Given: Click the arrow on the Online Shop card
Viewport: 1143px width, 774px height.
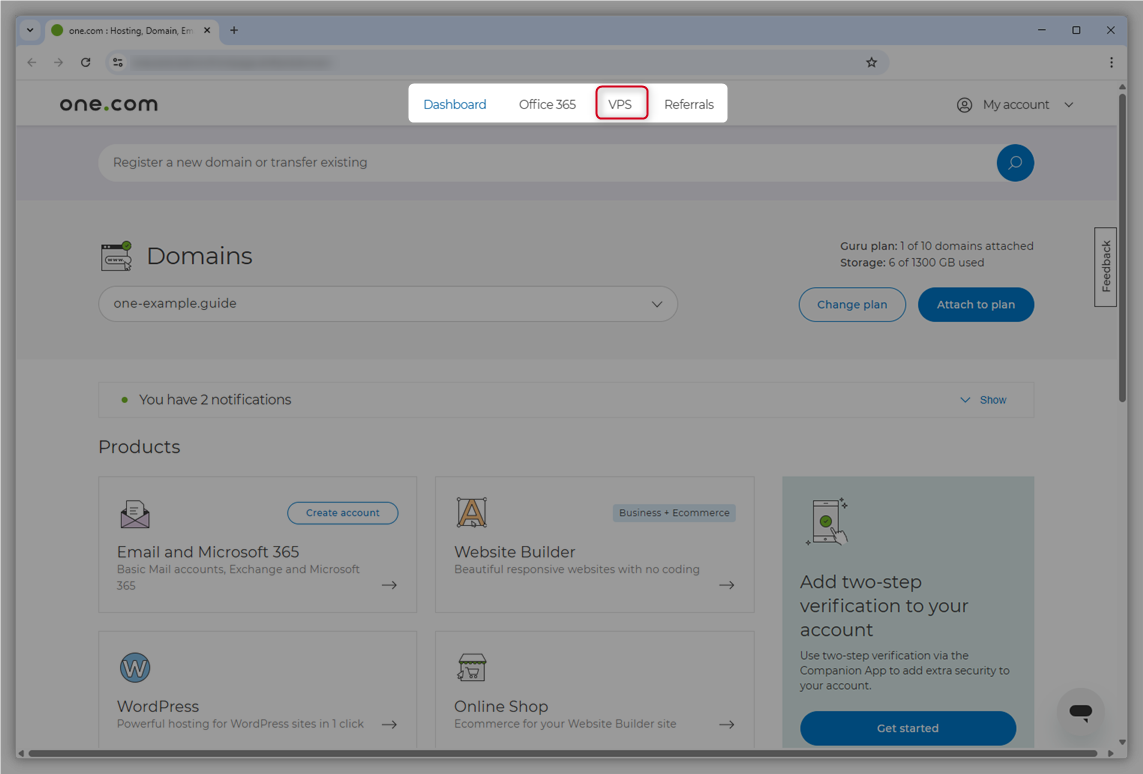Looking at the screenshot, I should pos(727,723).
